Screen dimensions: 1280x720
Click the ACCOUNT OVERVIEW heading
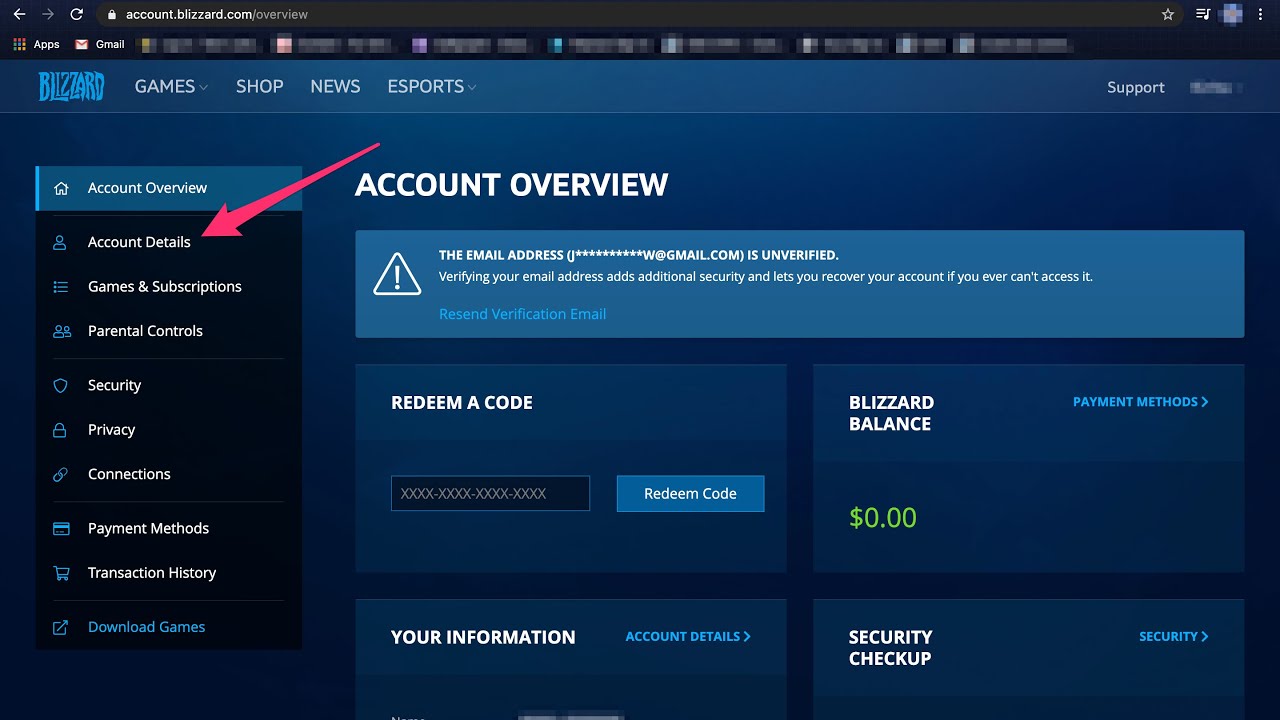(512, 185)
